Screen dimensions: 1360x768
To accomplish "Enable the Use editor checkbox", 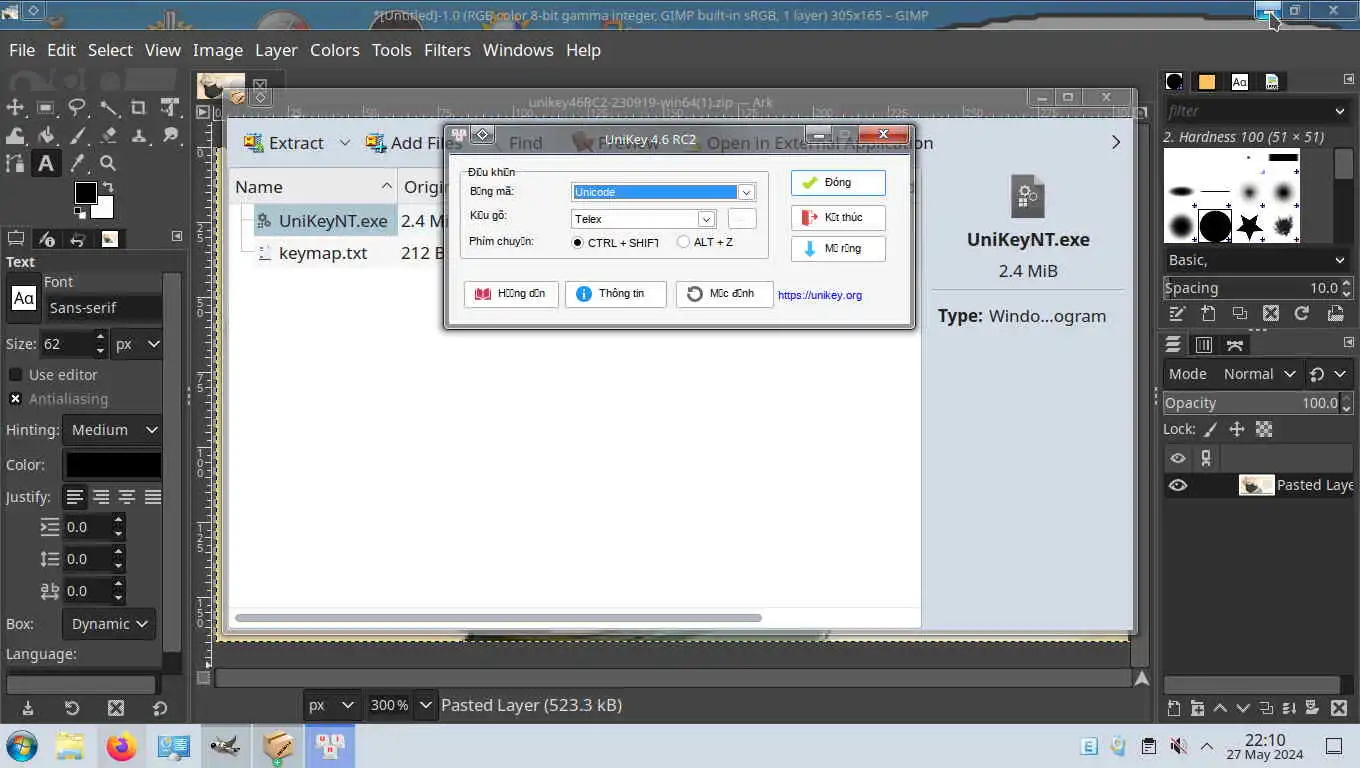I will [x=15, y=375].
